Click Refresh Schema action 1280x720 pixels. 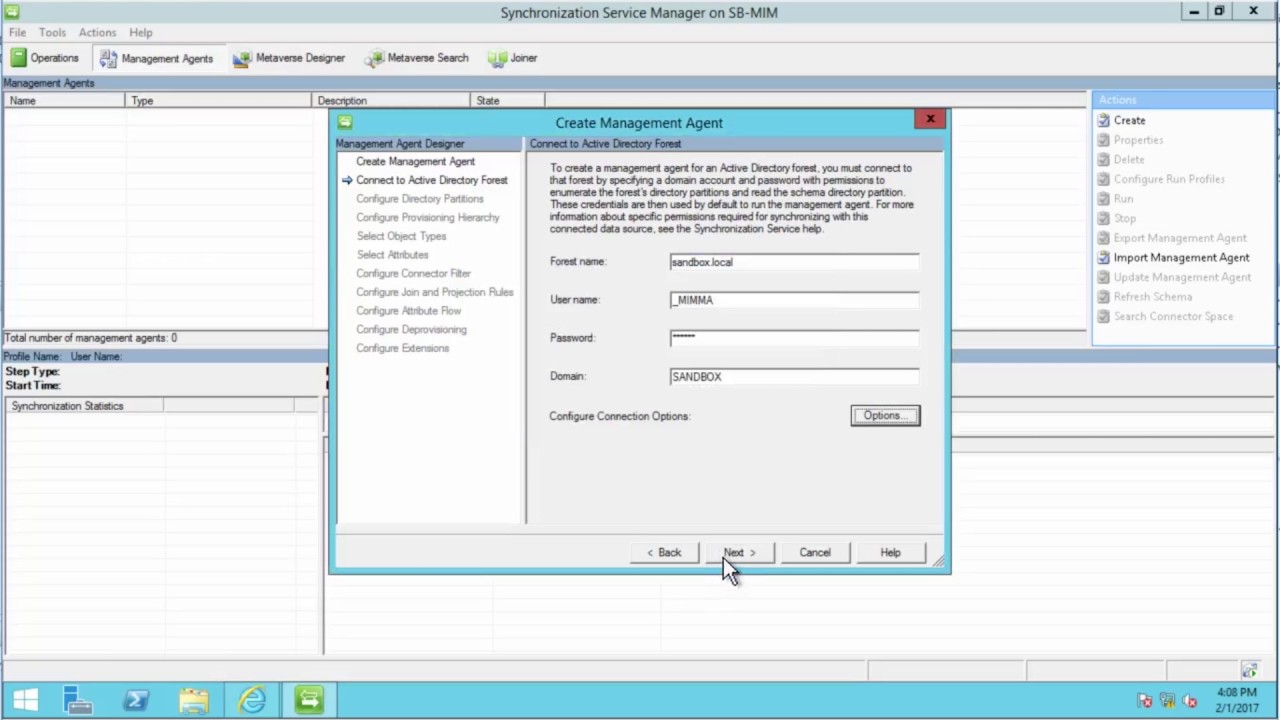click(1153, 296)
